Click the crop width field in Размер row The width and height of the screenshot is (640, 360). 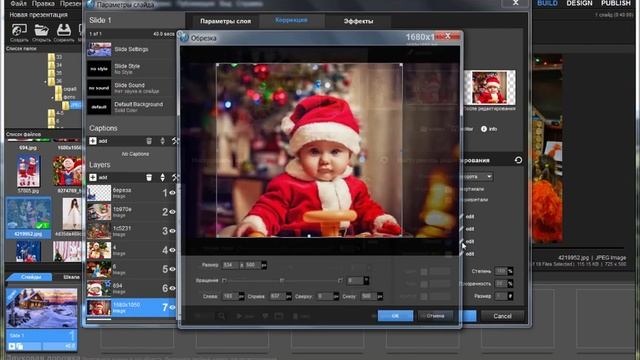(231, 265)
